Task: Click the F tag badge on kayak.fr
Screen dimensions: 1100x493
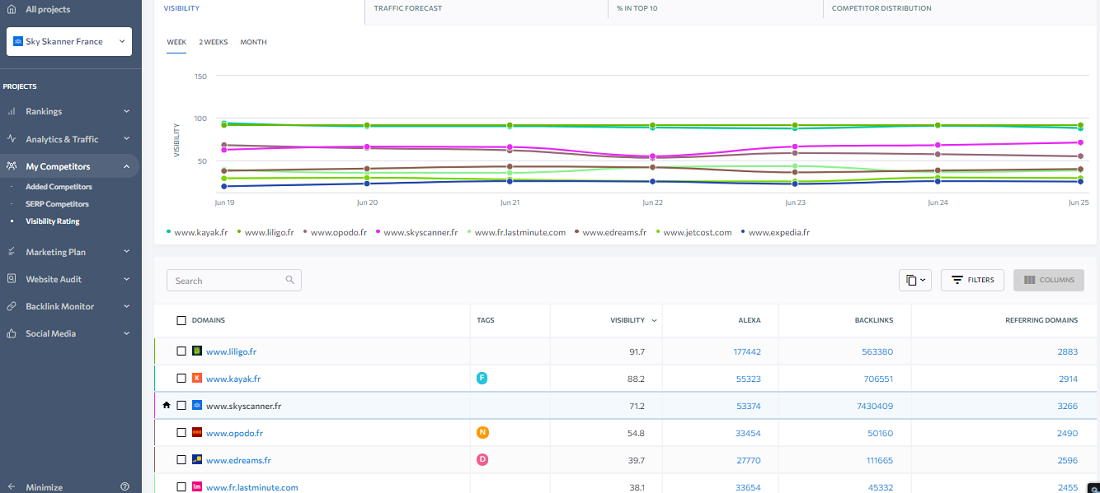Action: (x=482, y=378)
